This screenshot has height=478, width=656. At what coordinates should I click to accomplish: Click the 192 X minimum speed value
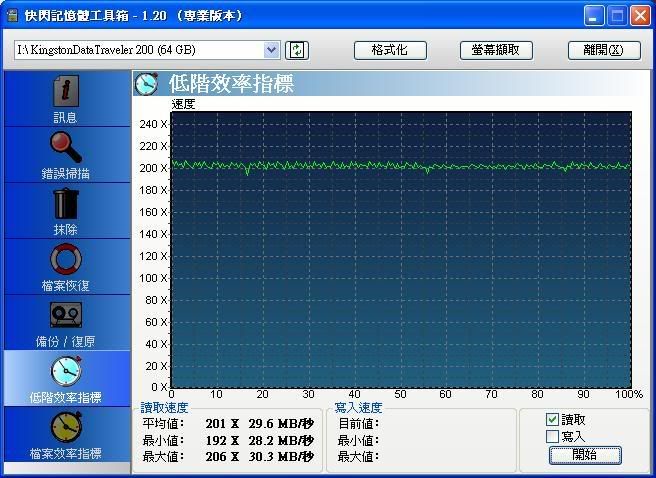222,440
